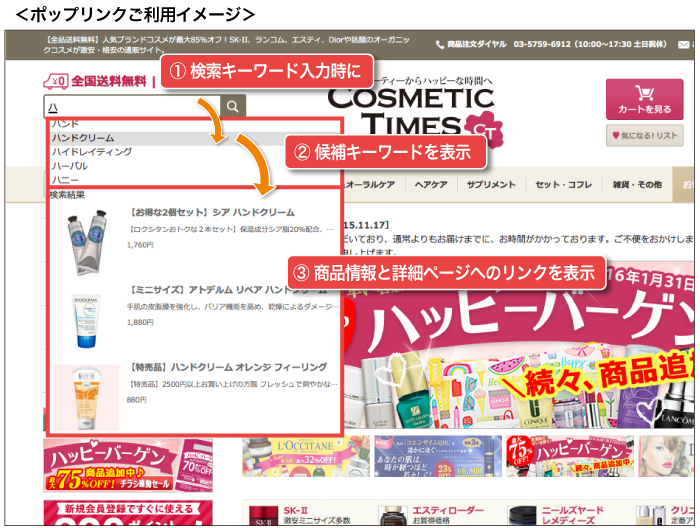700x528 pixels.
Task: Click the orange hand cream tube thumbnail
Action: (86, 398)
